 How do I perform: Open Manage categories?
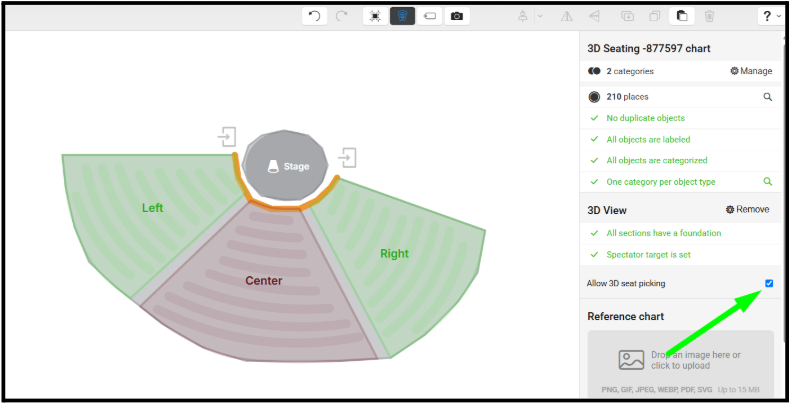(x=751, y=71)
